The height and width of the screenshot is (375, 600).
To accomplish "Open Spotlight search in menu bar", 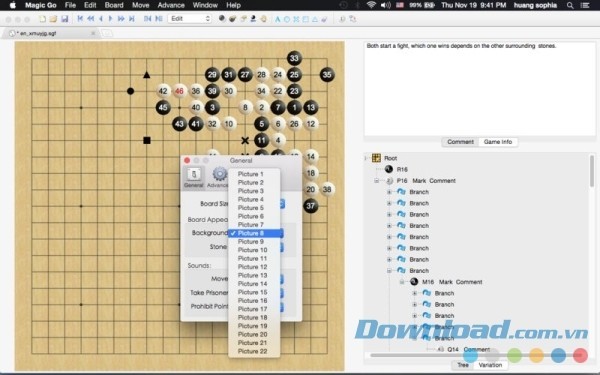I will (x=570, y=5).
